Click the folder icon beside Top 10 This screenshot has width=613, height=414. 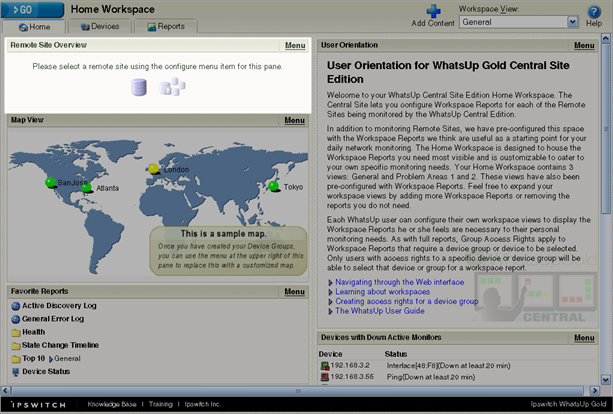click(16, 359)
